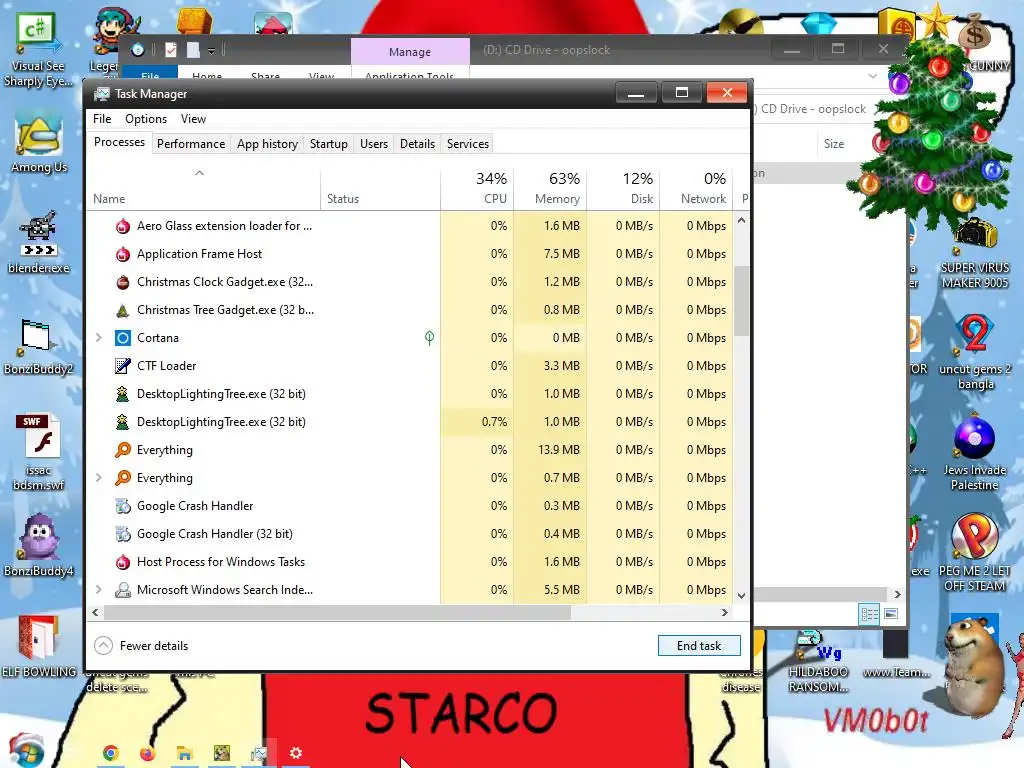Open the SUPER VIRUS MAKER 9005 desktop icon
1024x768 pixels.
(974, 255)
